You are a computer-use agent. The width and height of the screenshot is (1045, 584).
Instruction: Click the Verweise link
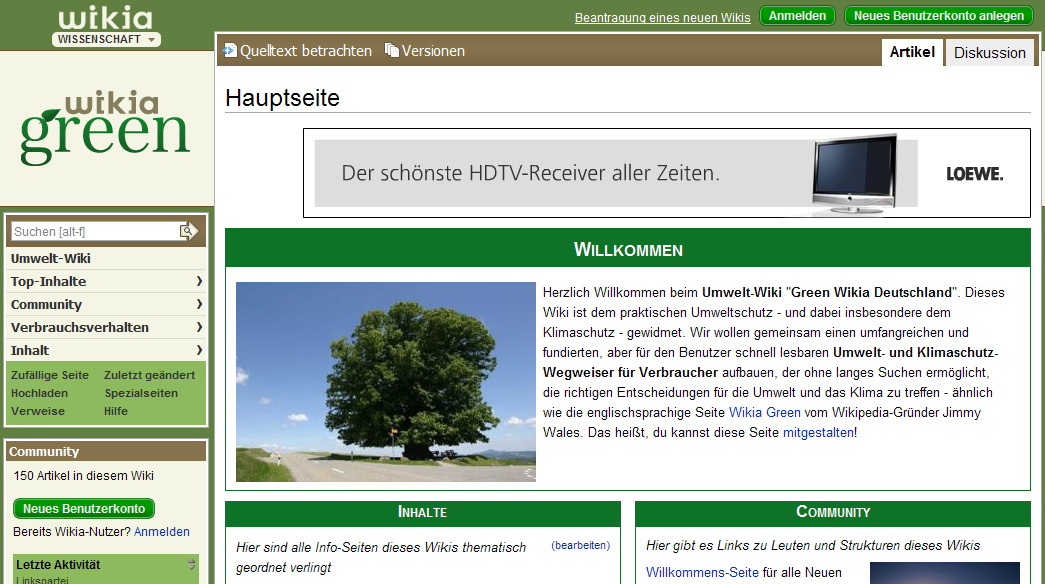38,411
